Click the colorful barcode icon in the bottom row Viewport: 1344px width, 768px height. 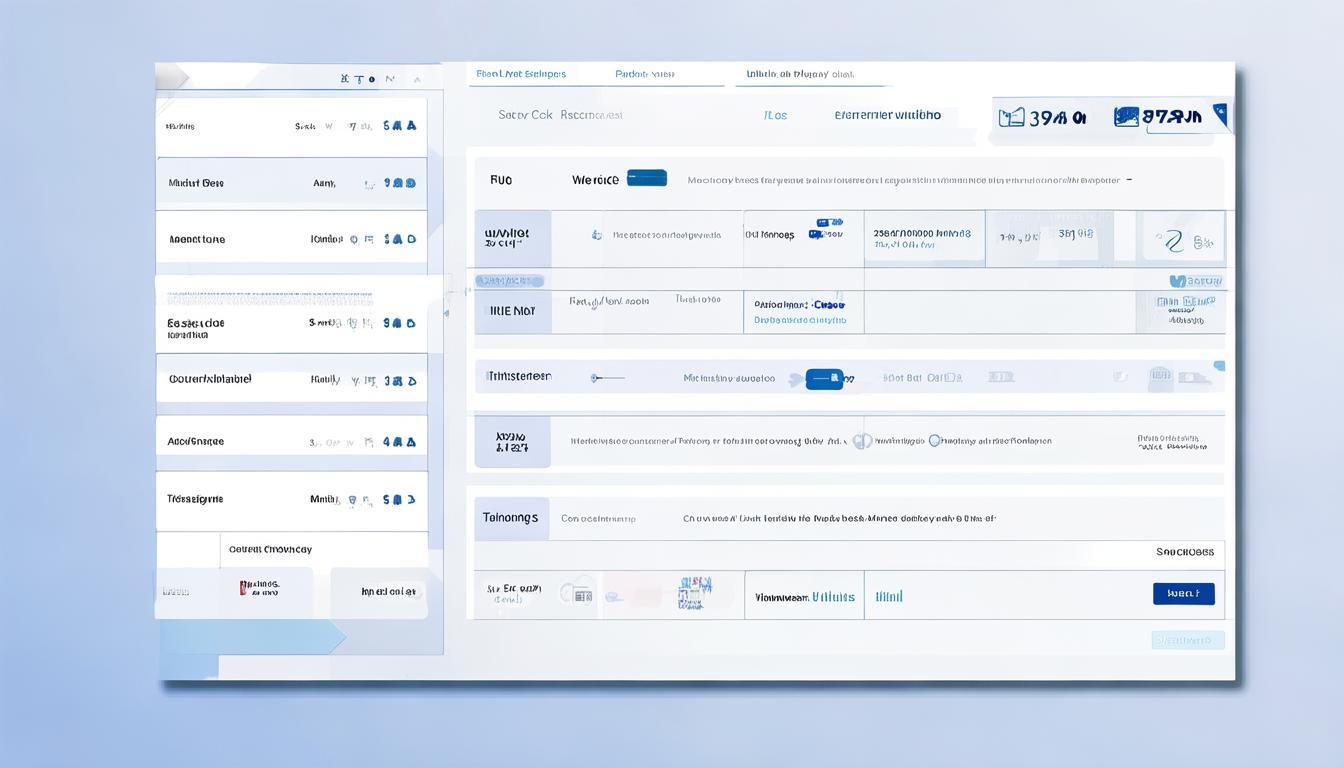694,593
